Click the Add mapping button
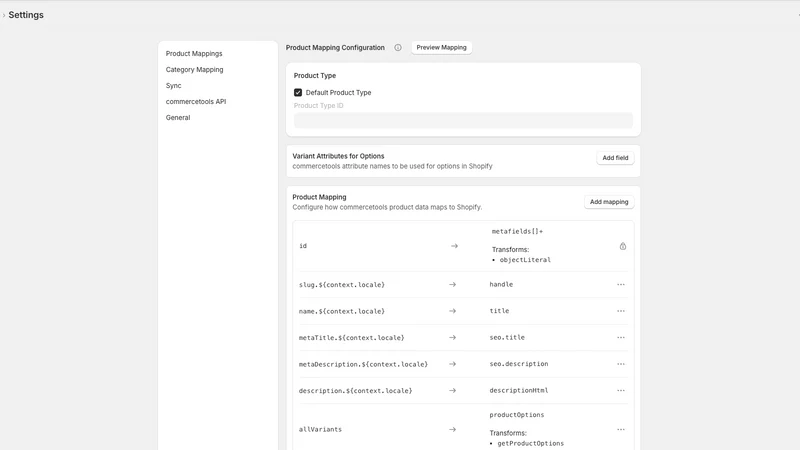 (609, 202)
